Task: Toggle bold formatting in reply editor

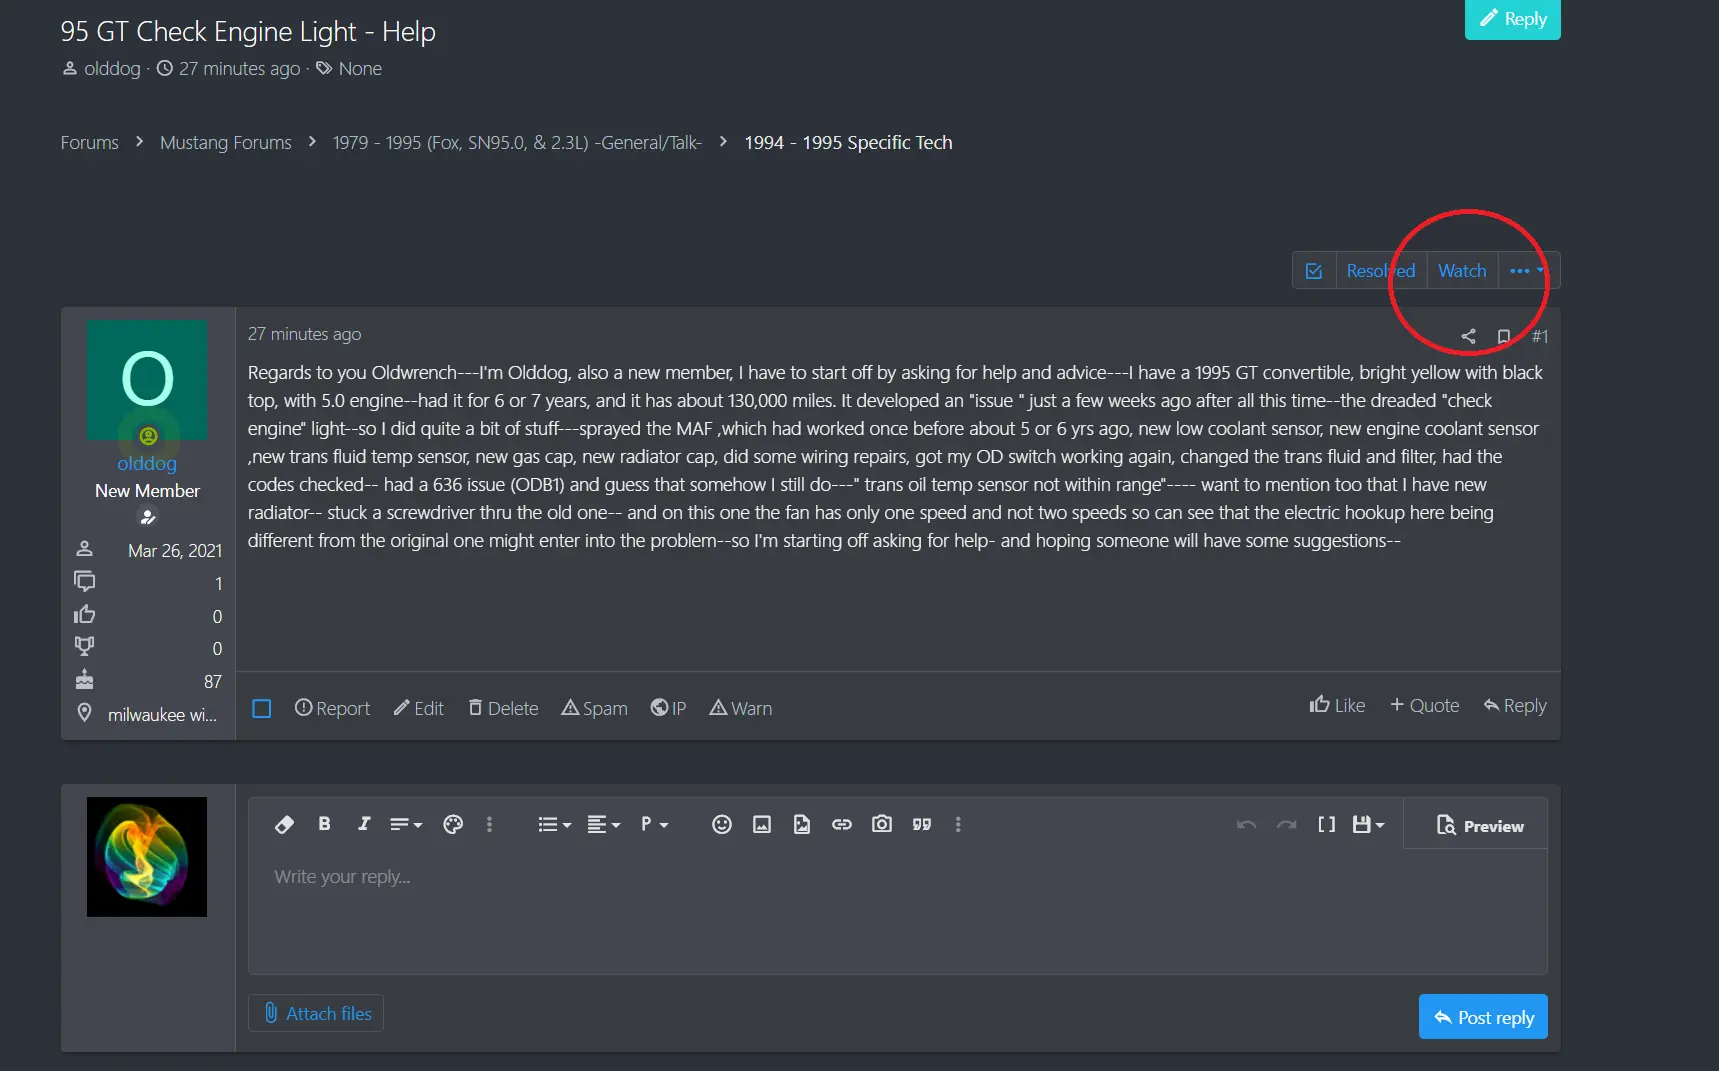Action: [324, 824]
